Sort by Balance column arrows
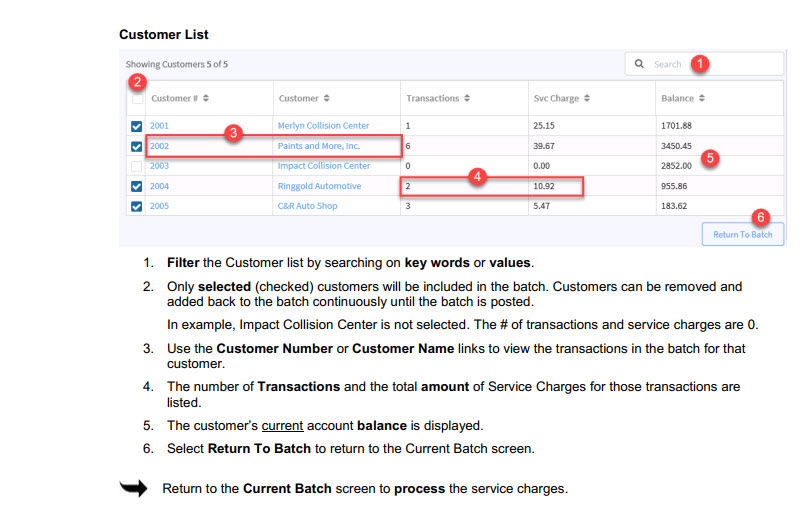The image size is (803, 509). (x=702, y=98)
